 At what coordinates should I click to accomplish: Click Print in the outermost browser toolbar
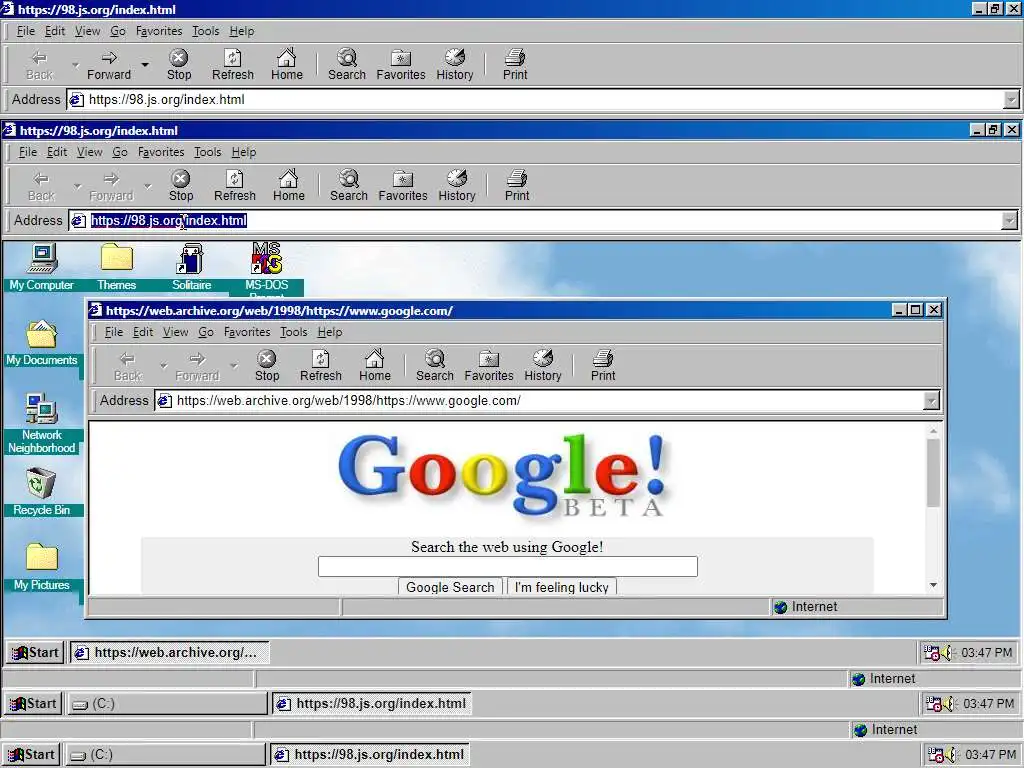(515, 65)
